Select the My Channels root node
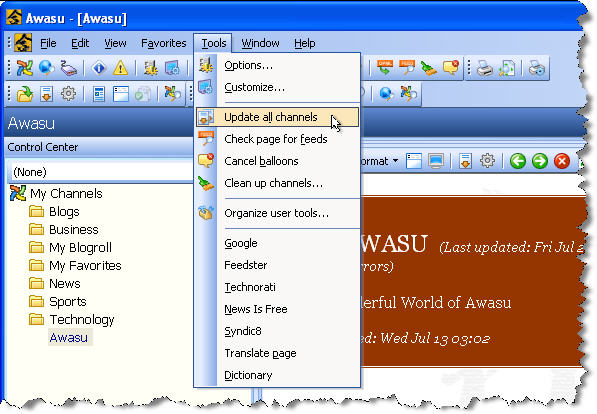Viewport: 597px width, 414px height. (66, 193)
